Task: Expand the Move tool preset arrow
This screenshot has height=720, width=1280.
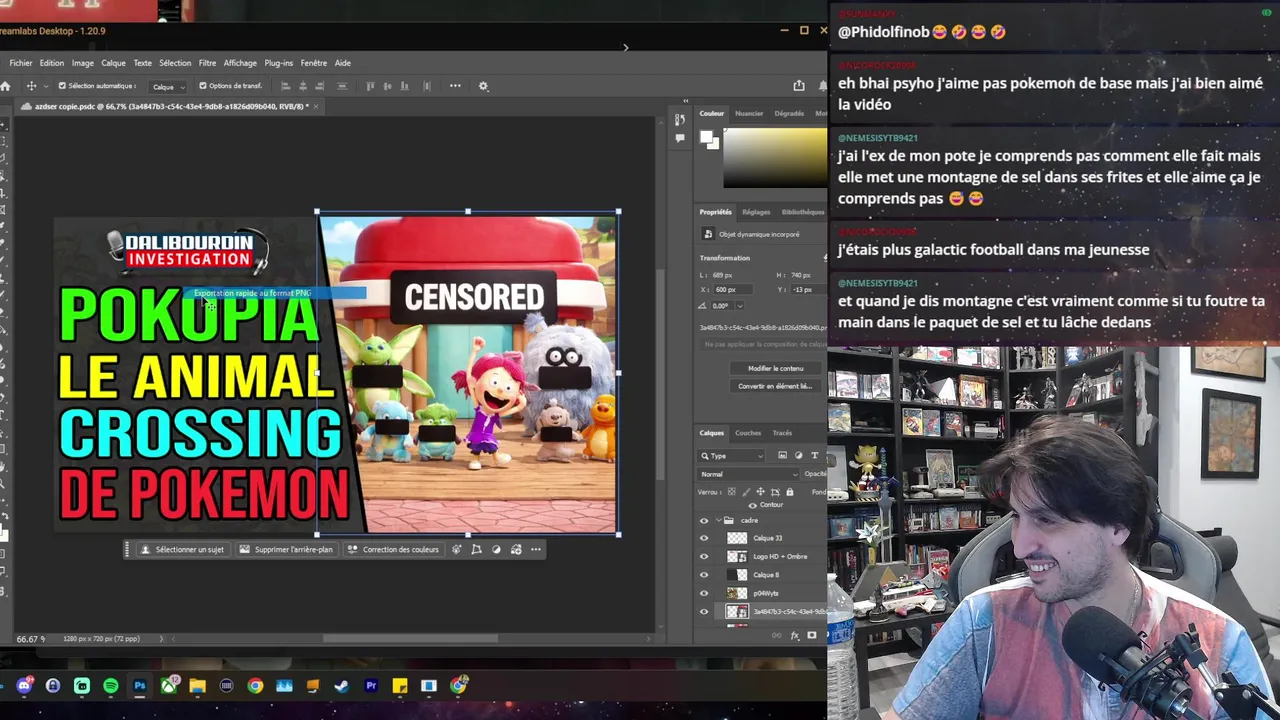Action: click(x=46, y=86)
